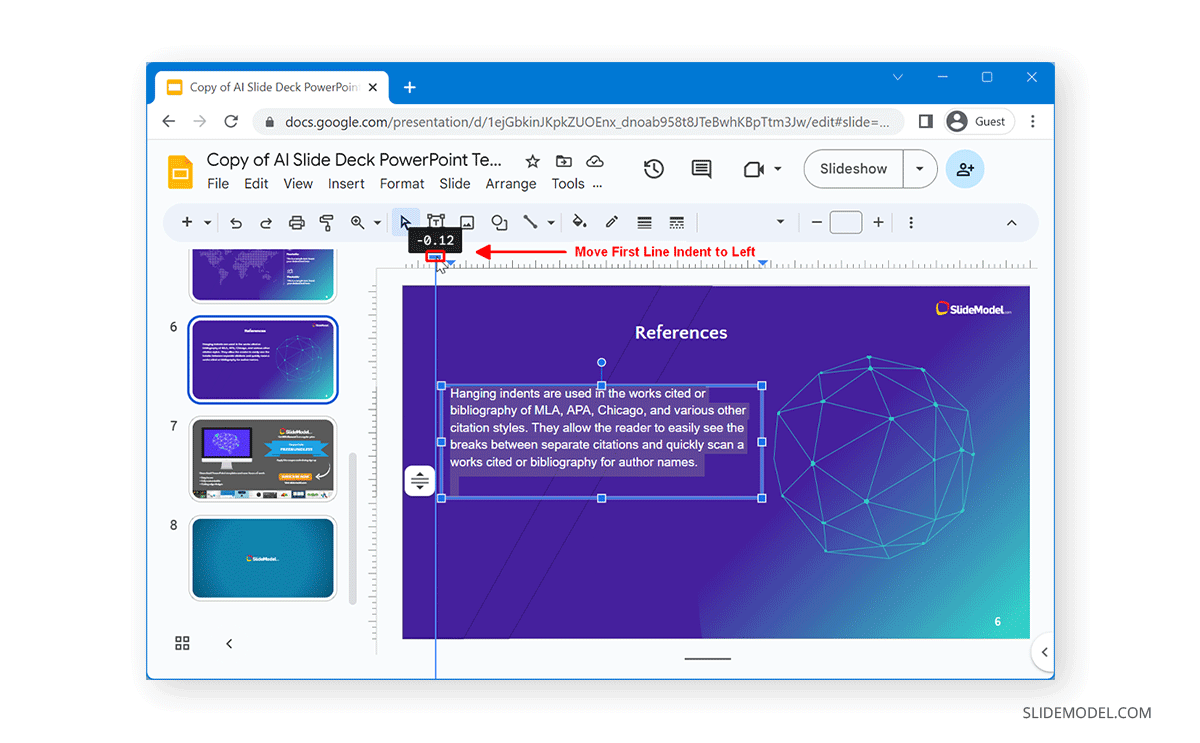
Task: Show the side panel arrow
Action: coord(1044,652)
